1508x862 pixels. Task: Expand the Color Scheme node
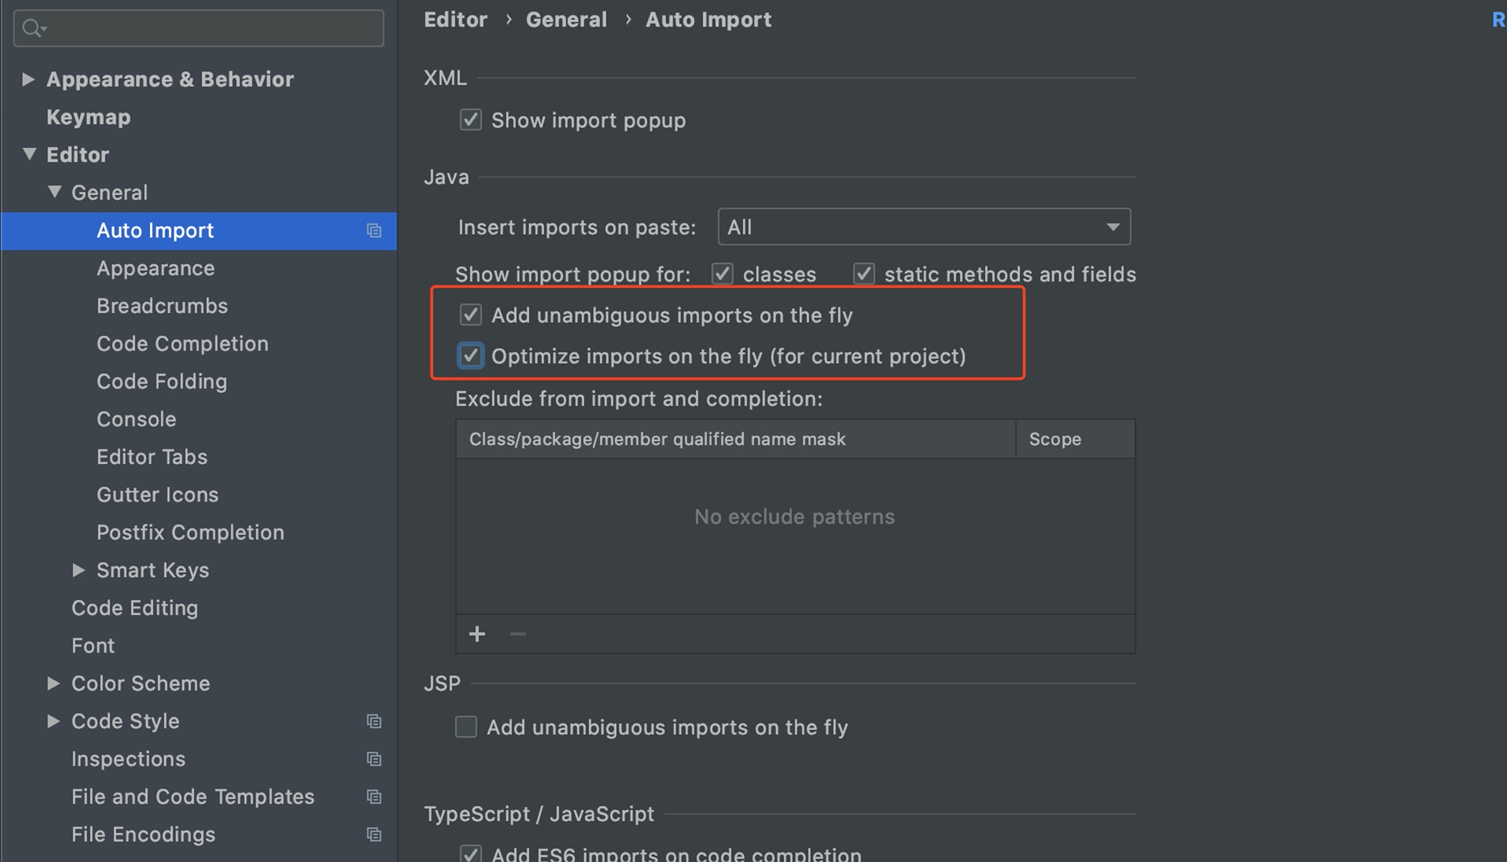(53, 683)
